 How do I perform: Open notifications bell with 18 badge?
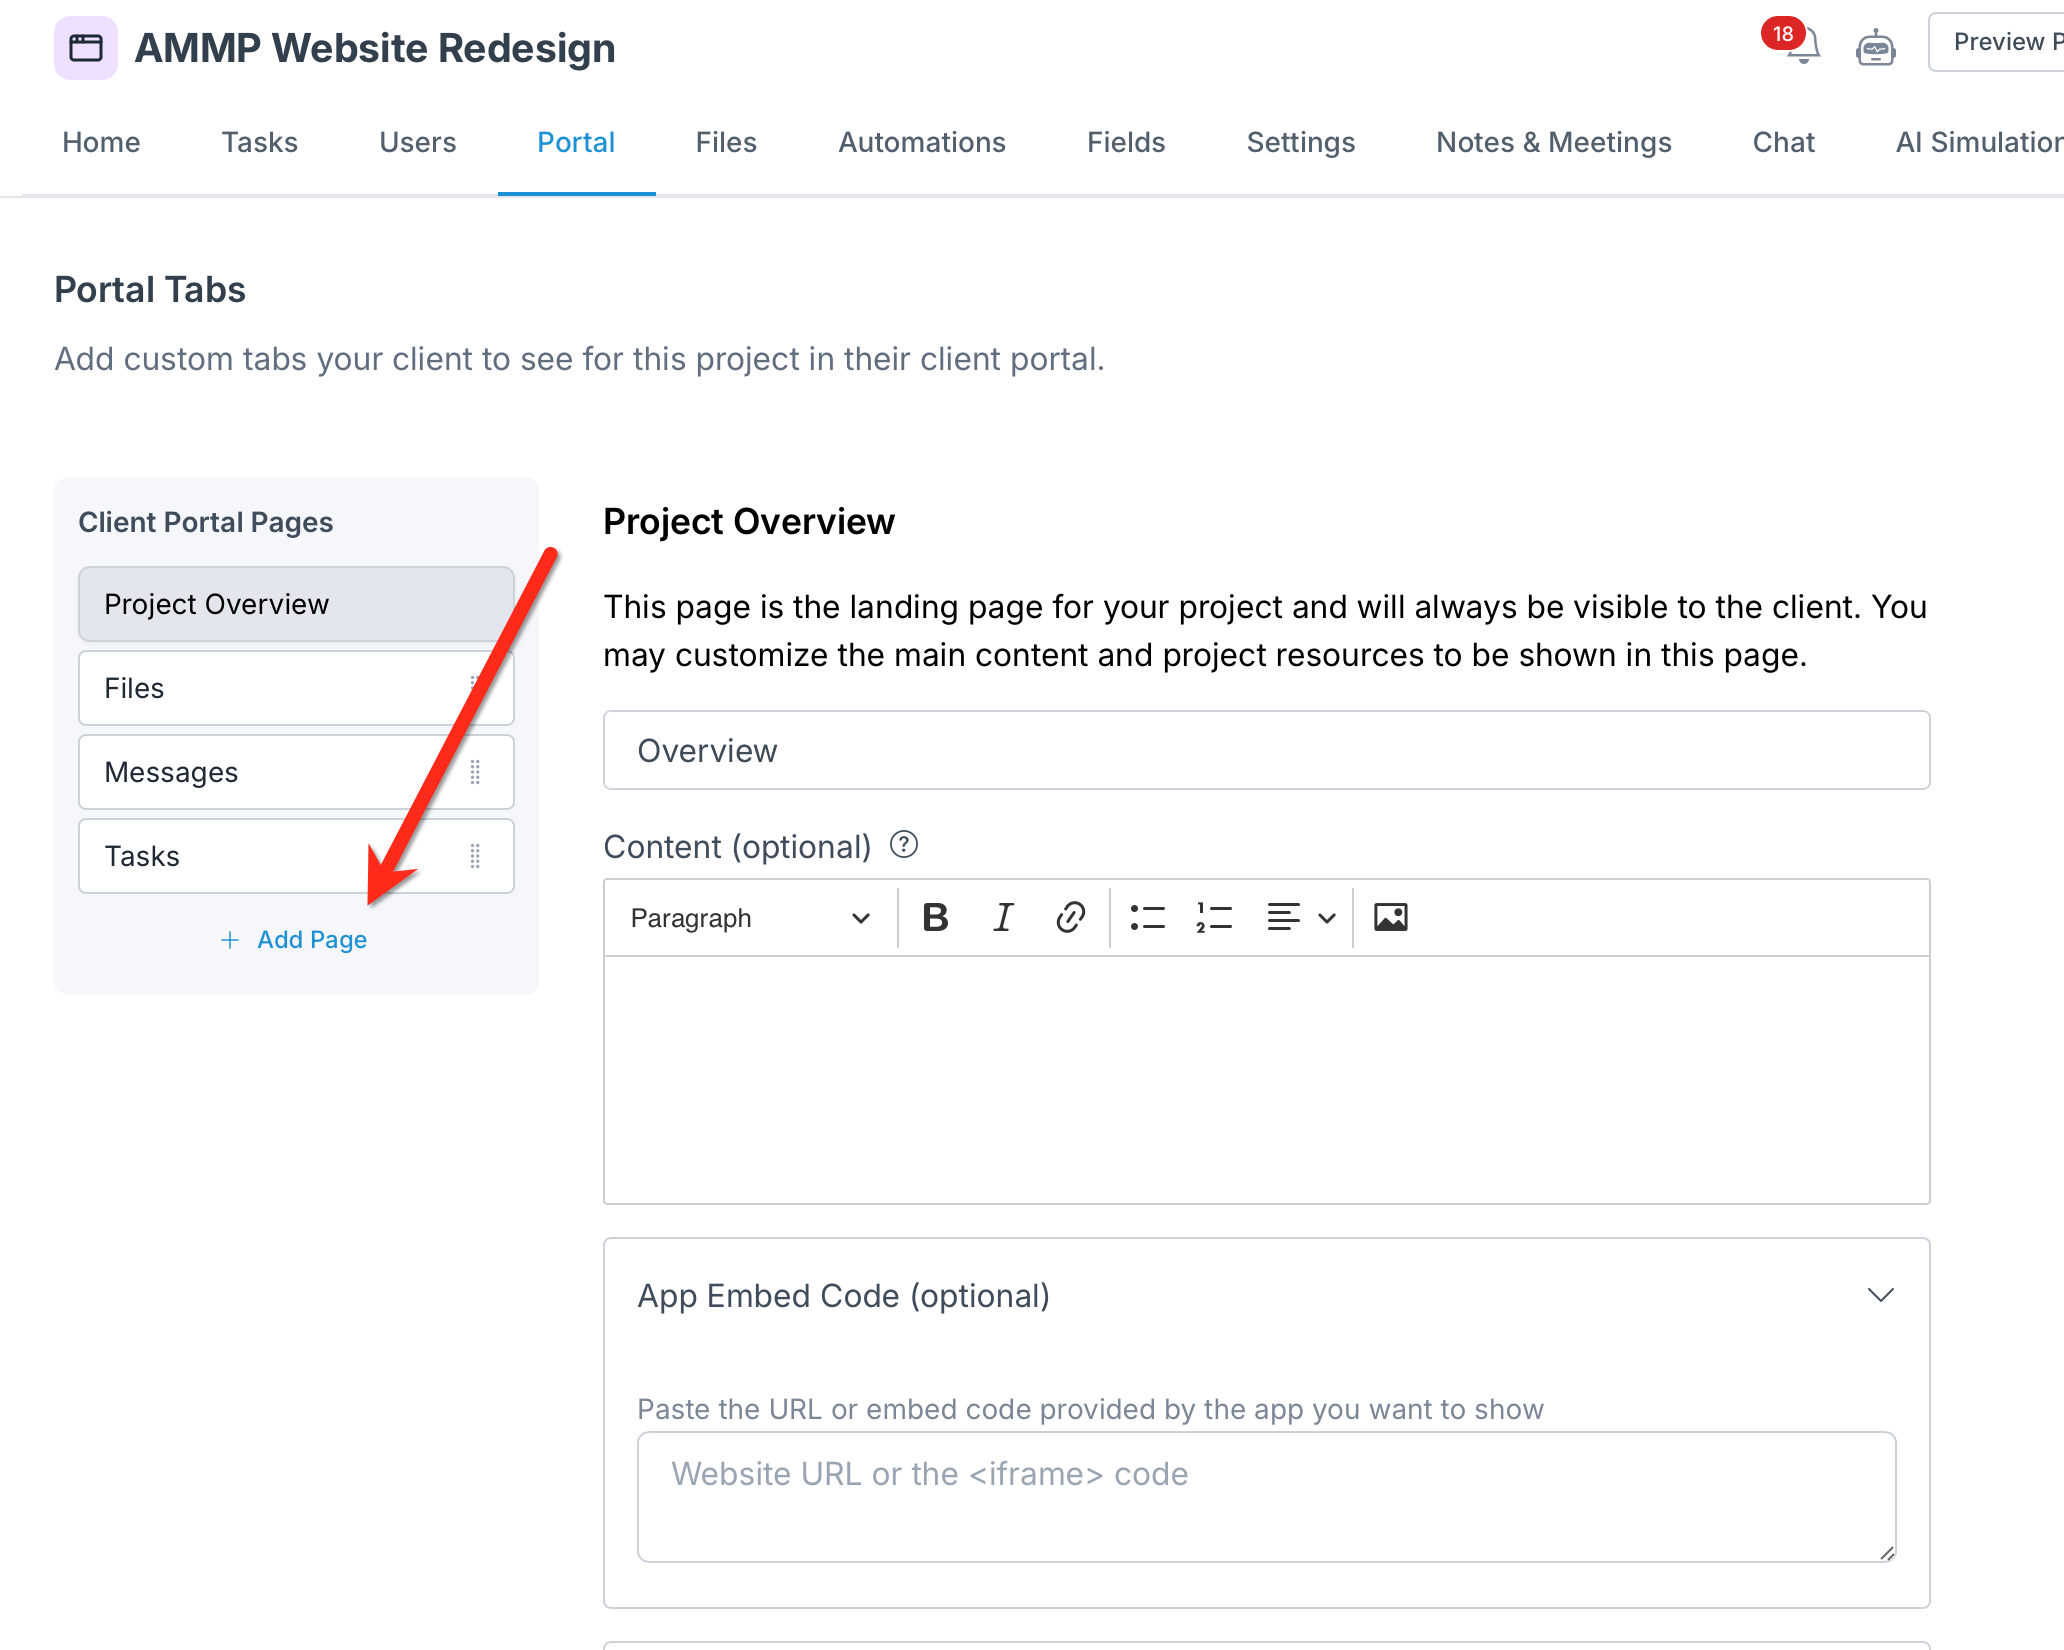[x=1803, y=46]
